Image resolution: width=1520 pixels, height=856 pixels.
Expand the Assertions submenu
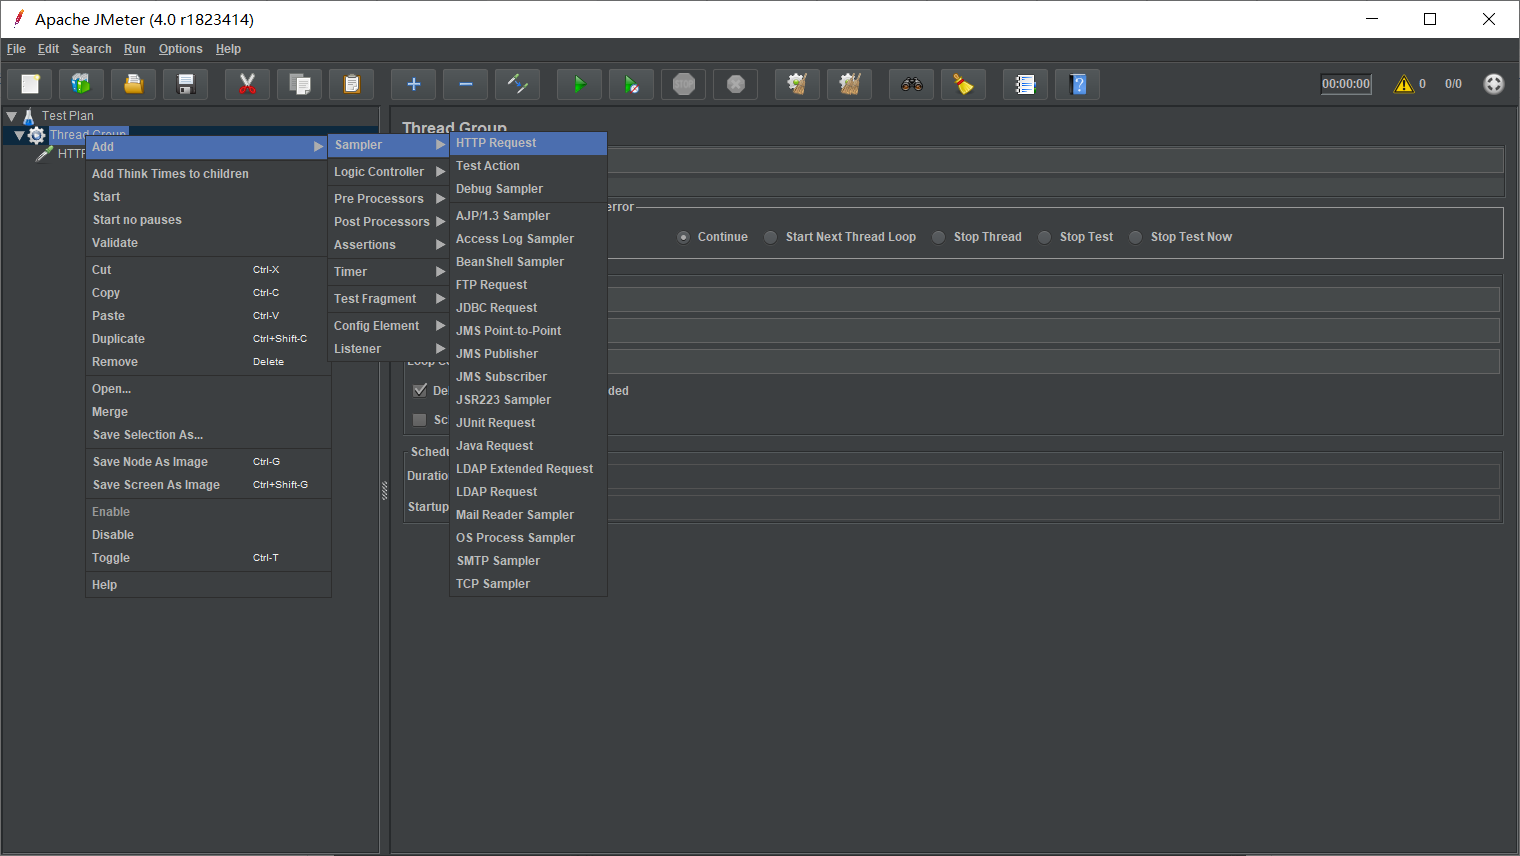coord(388,245)
